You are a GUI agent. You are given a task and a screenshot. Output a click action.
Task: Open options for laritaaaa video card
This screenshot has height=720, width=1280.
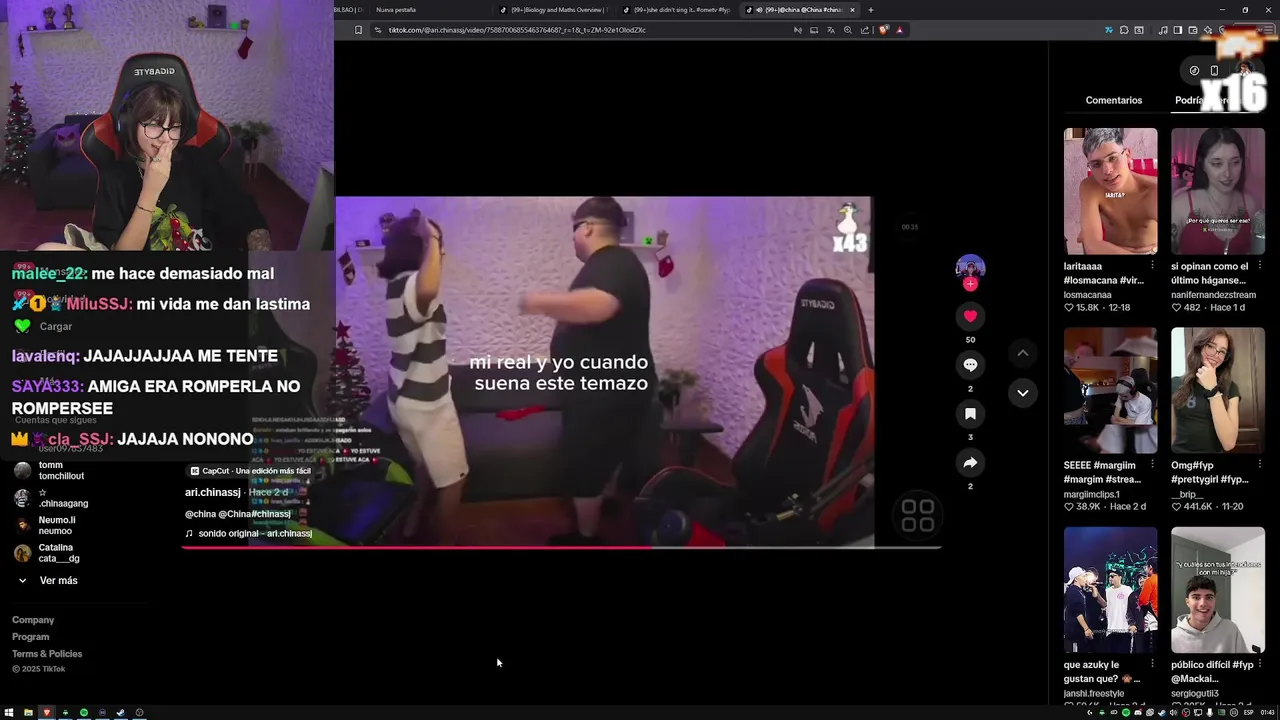[1152, 266]
